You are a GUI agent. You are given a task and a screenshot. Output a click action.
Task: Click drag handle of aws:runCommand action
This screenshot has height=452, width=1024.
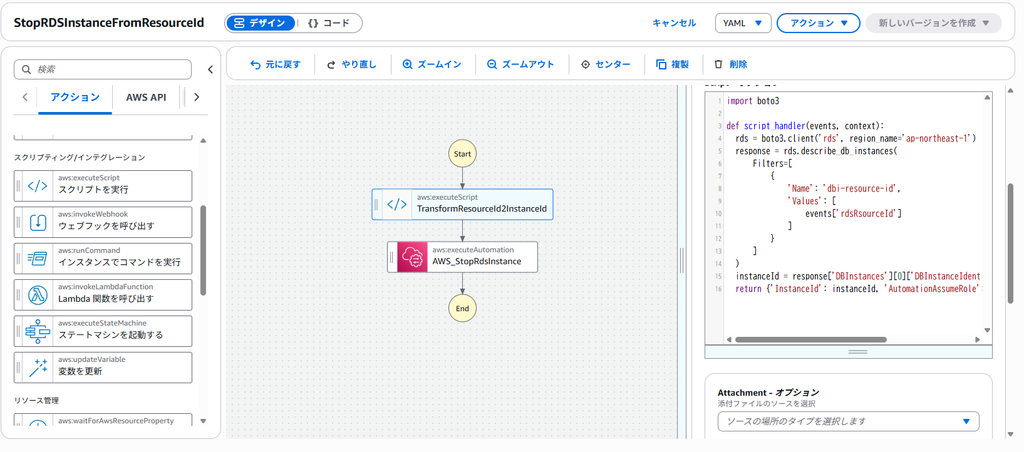click(19, 259)
